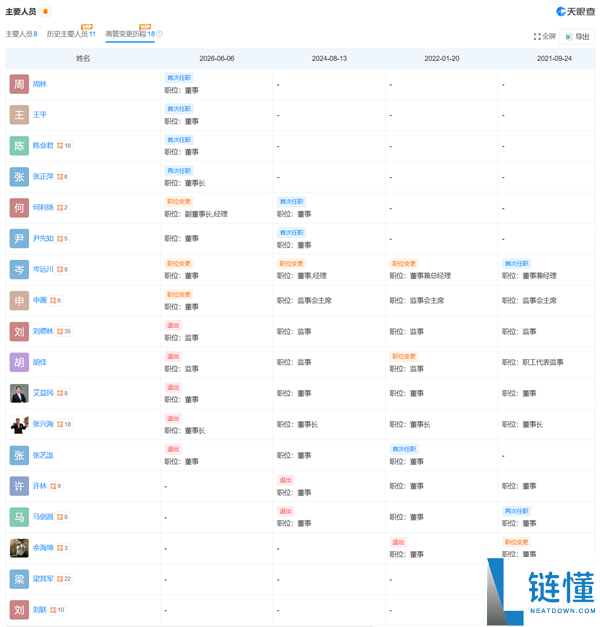The height and width of the screenshot is (627, 600).
Task: Click the 2024-08-13 column header
Action: tap(329, 58)
